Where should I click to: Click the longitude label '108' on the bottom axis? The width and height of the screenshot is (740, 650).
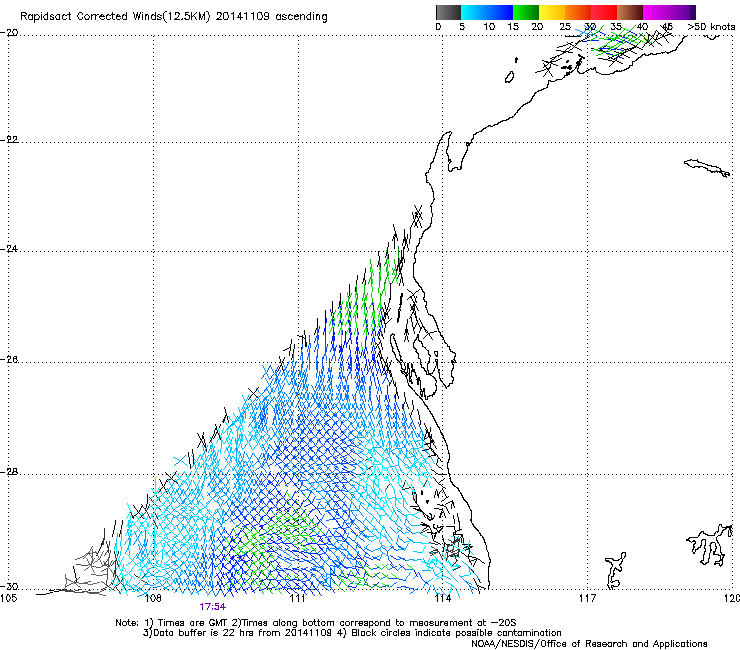(x=153, y=599)
